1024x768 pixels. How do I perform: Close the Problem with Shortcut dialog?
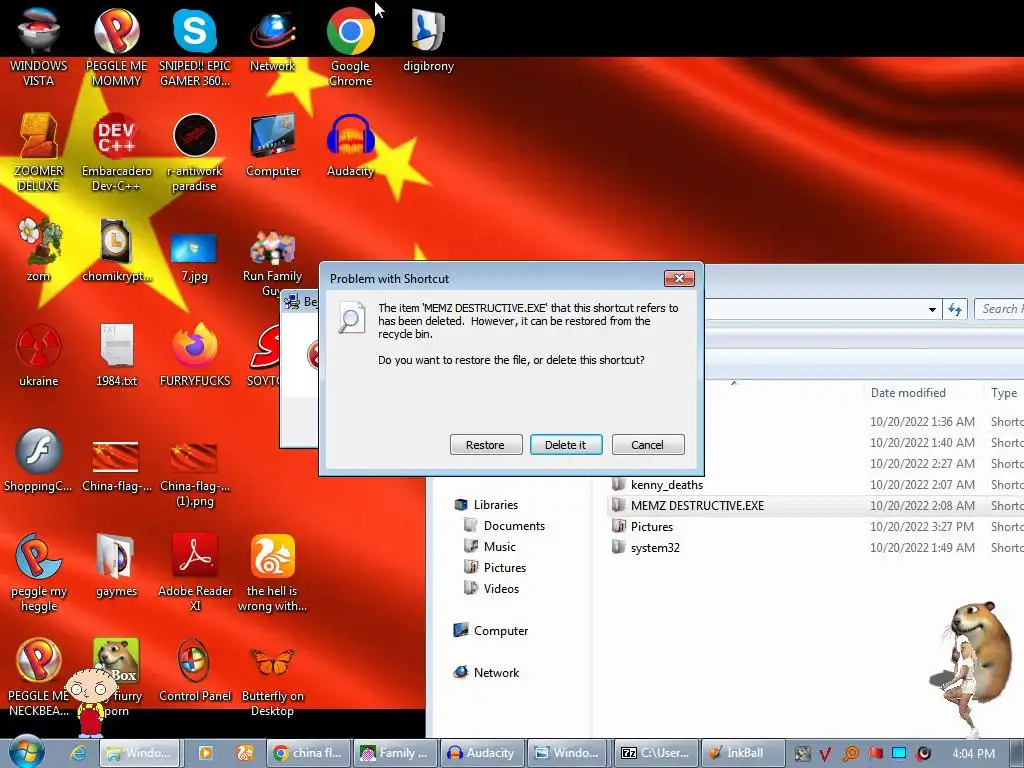coord(679,278)
